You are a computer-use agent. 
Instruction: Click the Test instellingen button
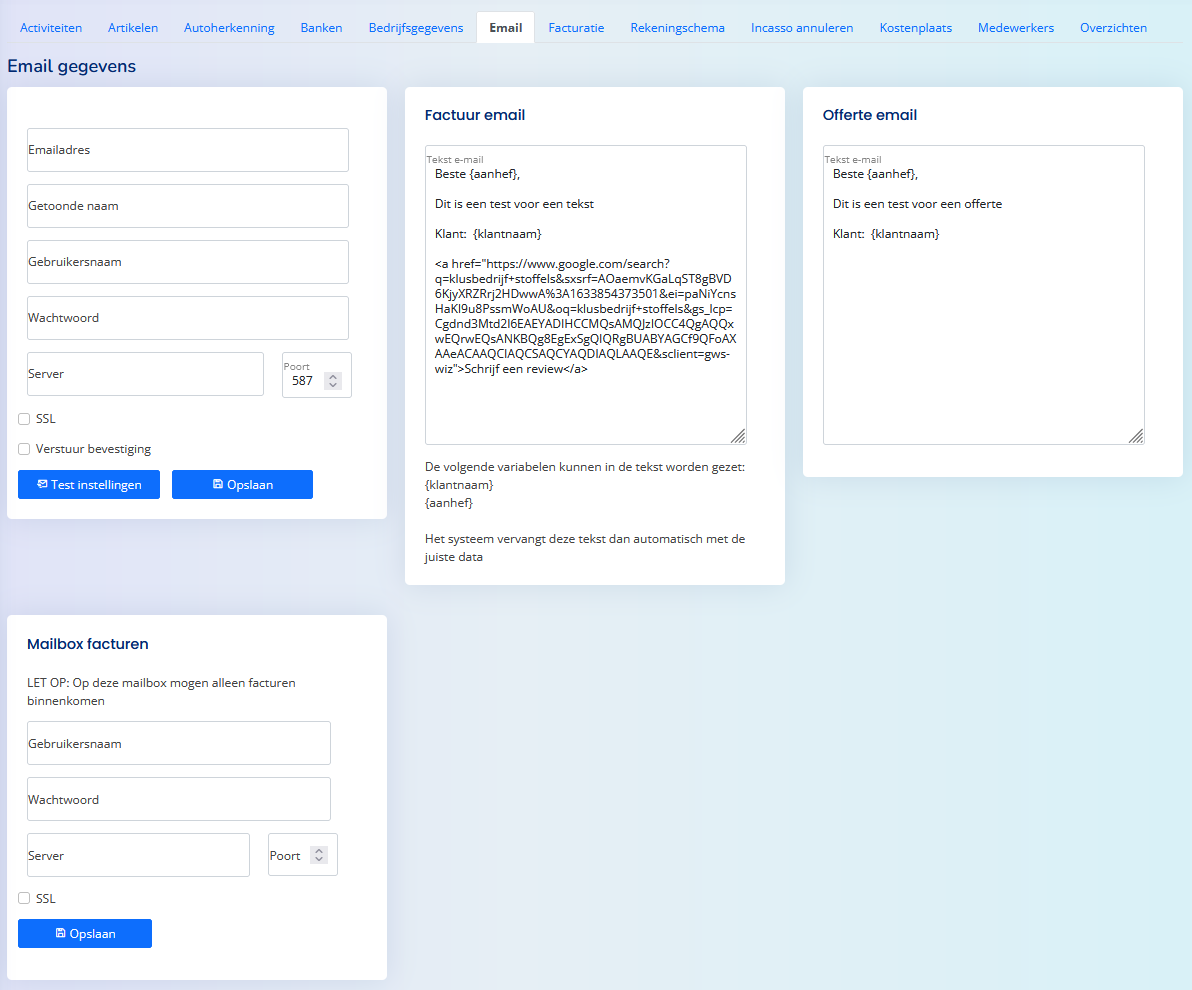tap(89, 484)
